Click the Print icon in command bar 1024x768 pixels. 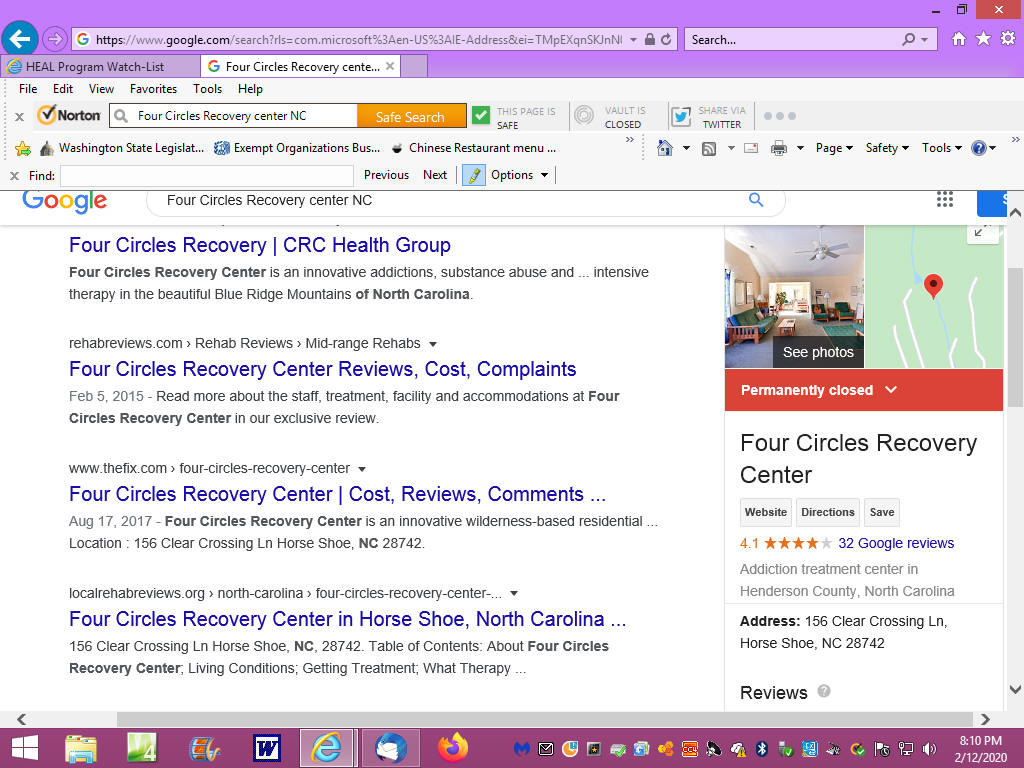point(779,148)
